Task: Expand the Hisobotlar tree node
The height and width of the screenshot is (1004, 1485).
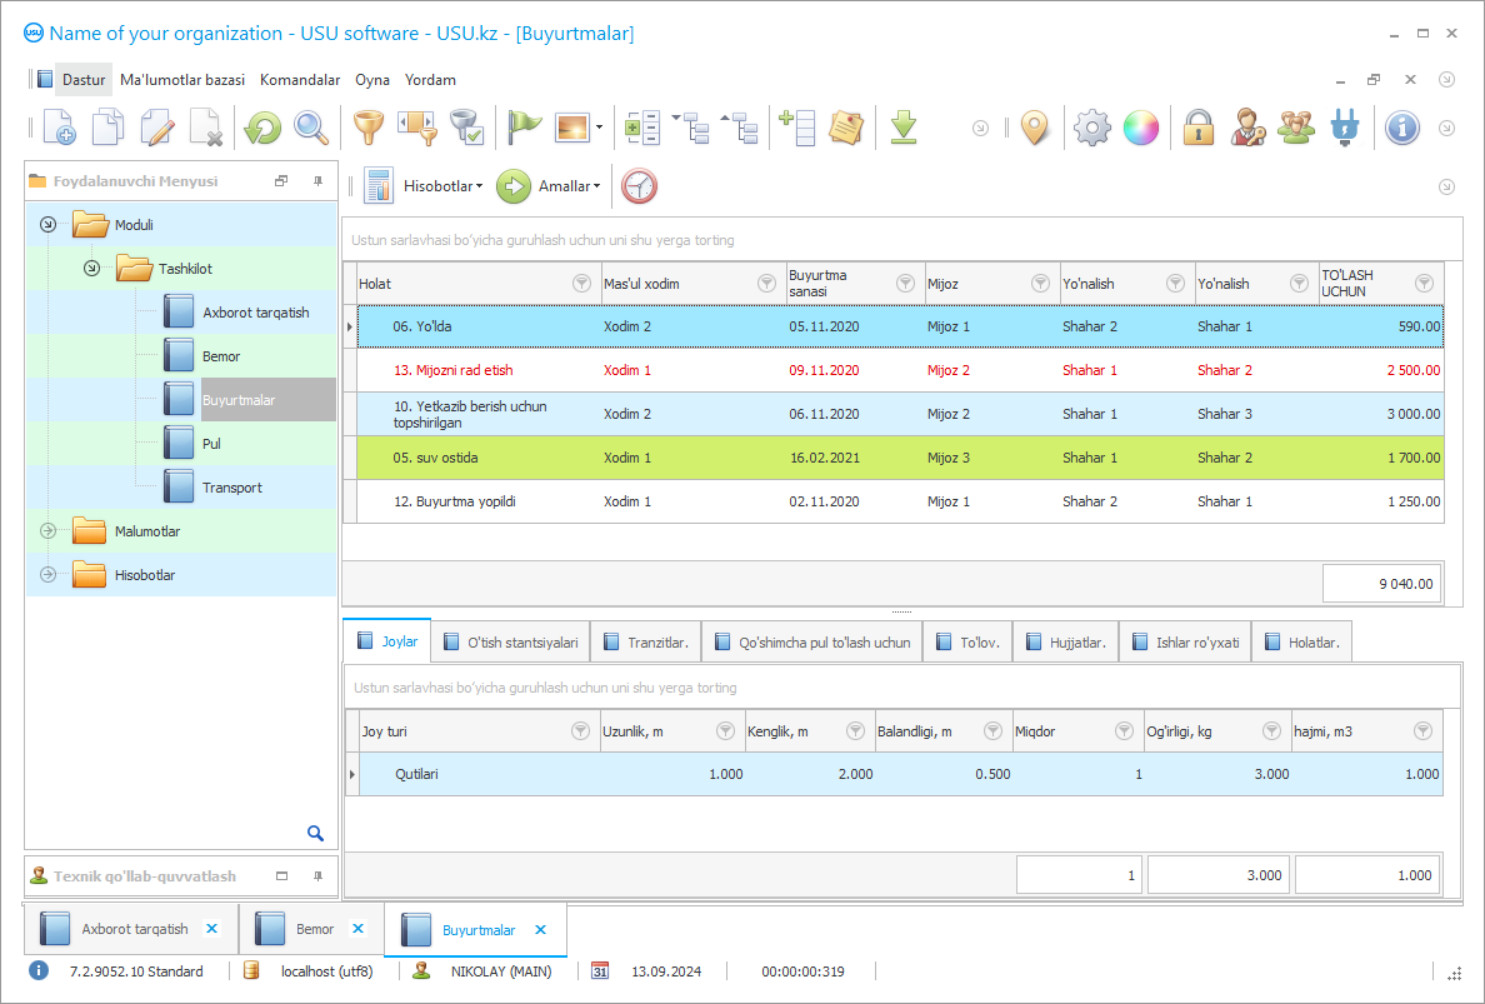Action: (48, 575)
